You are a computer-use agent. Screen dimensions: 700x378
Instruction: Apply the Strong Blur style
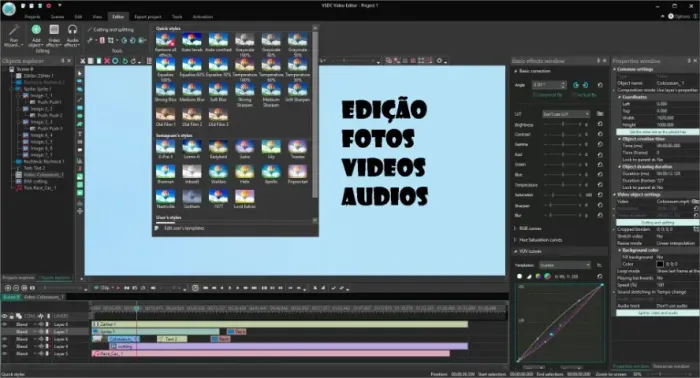165,92
